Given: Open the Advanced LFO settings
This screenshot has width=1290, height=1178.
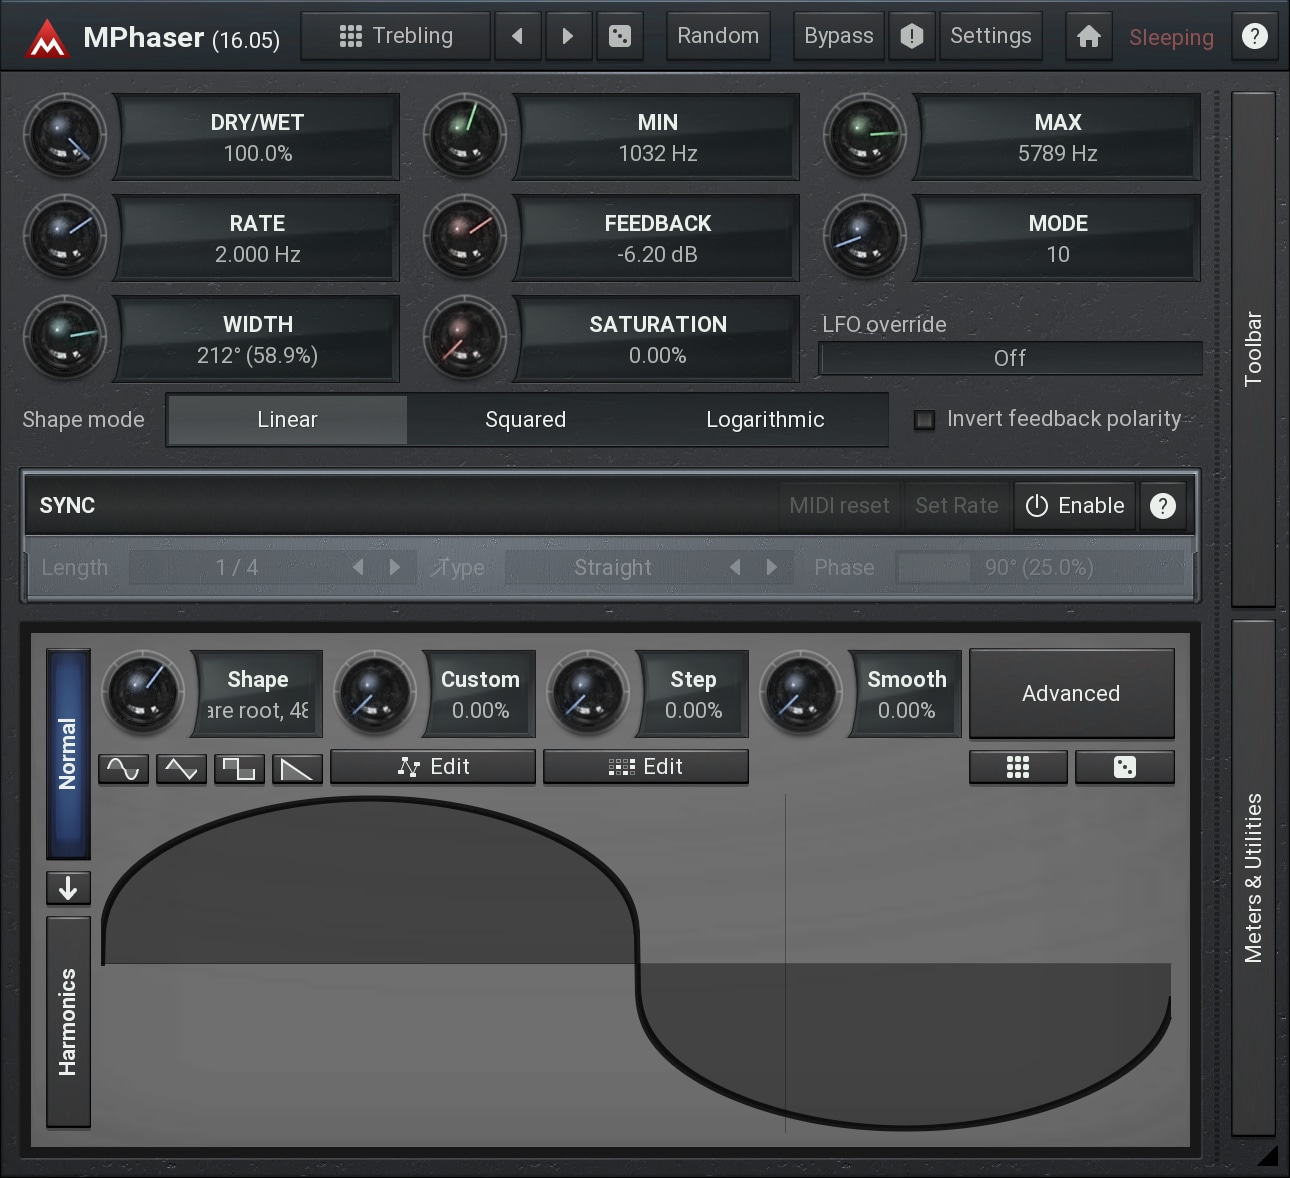Looking at the screenshot, I should 1071,694.
